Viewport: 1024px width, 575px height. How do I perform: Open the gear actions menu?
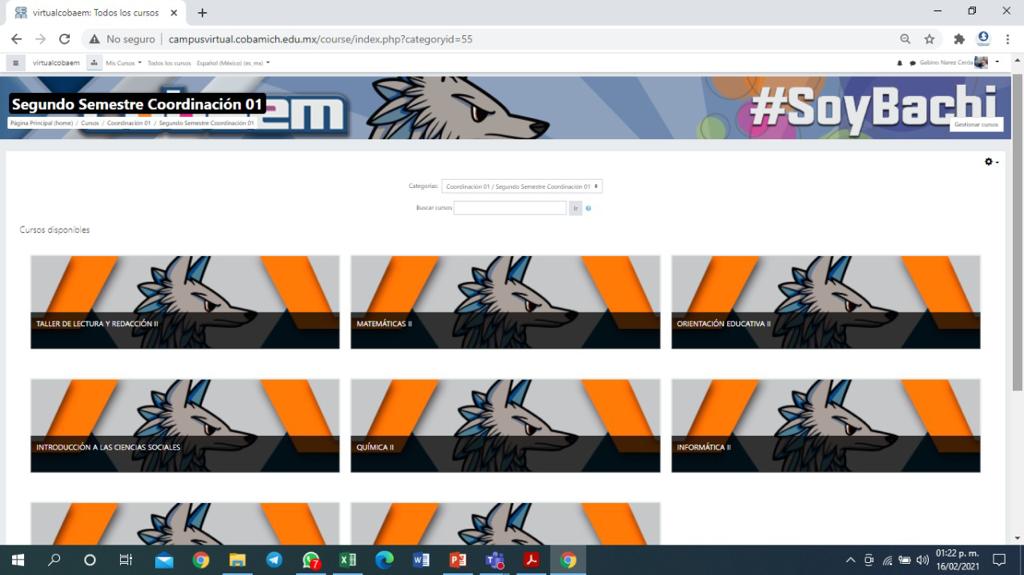tap(990, 162)
